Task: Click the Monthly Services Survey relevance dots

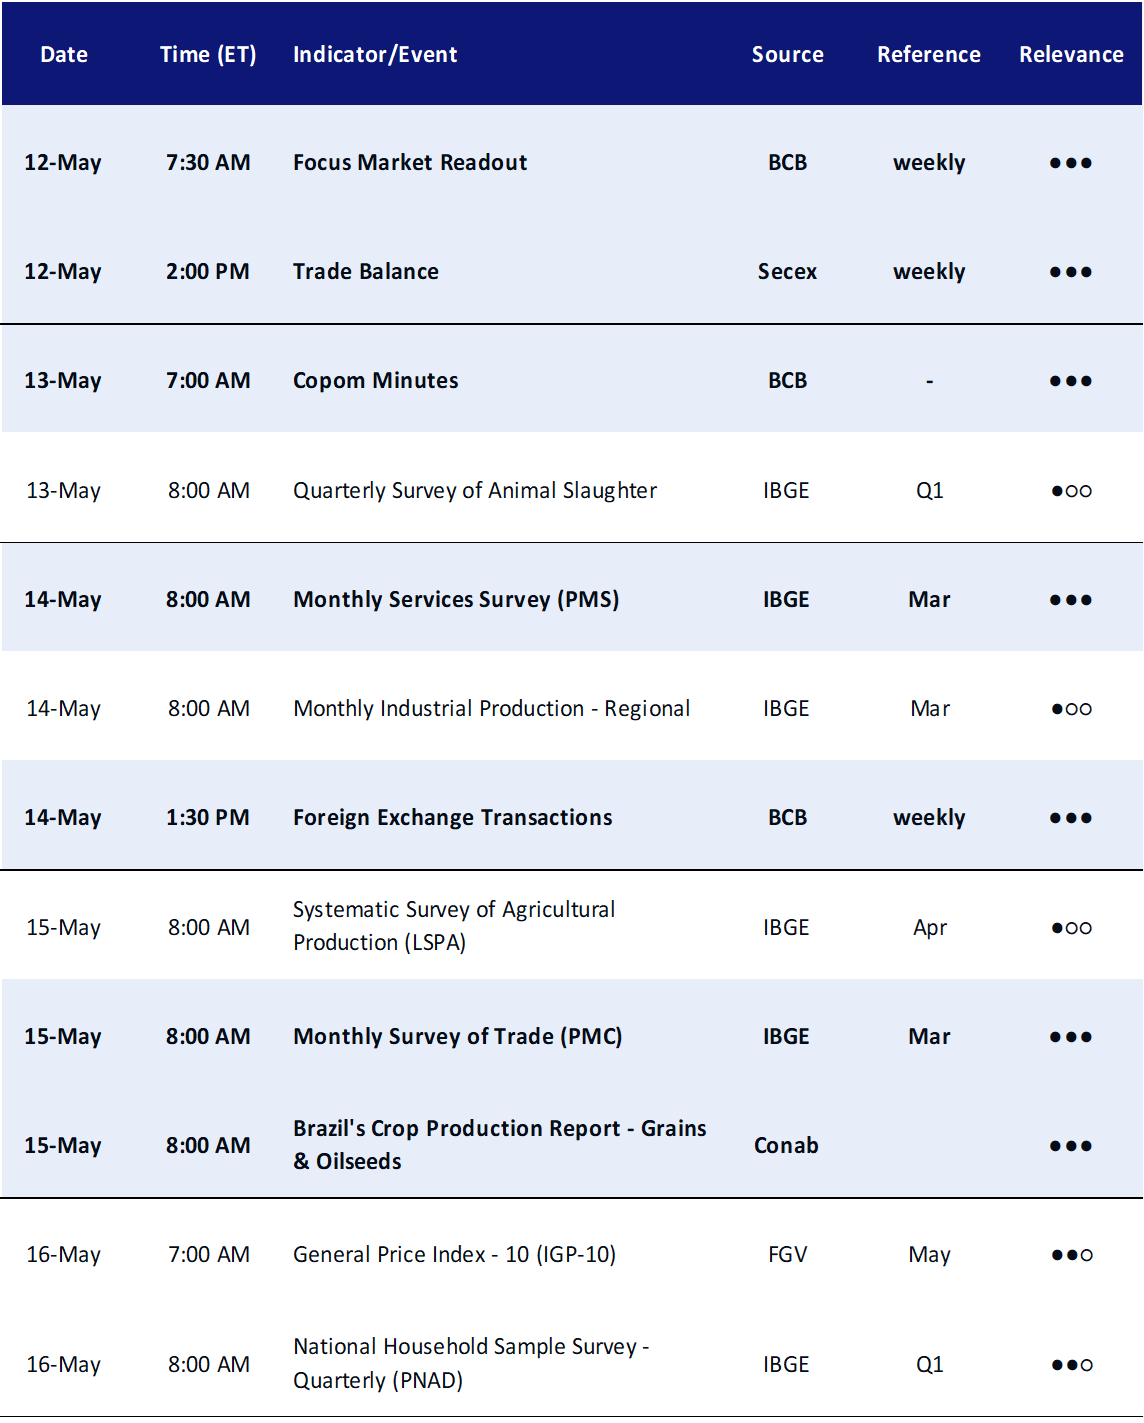Action: click(x=1070, y=600)
